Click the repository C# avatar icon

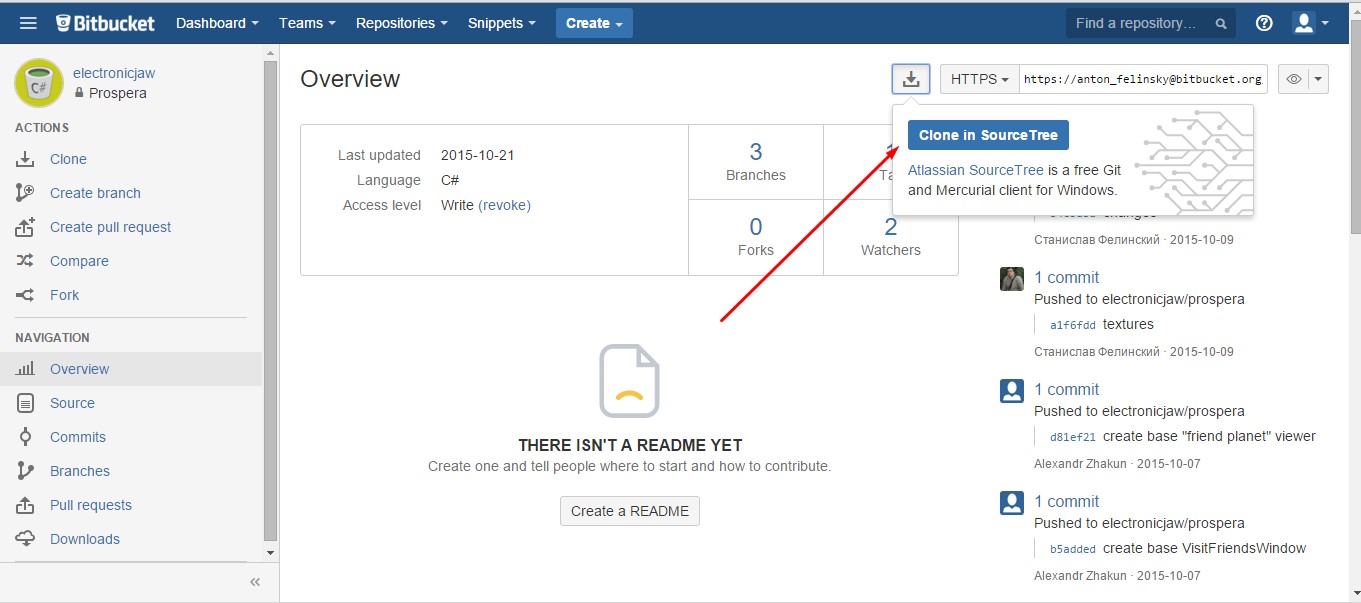(39, 82)
